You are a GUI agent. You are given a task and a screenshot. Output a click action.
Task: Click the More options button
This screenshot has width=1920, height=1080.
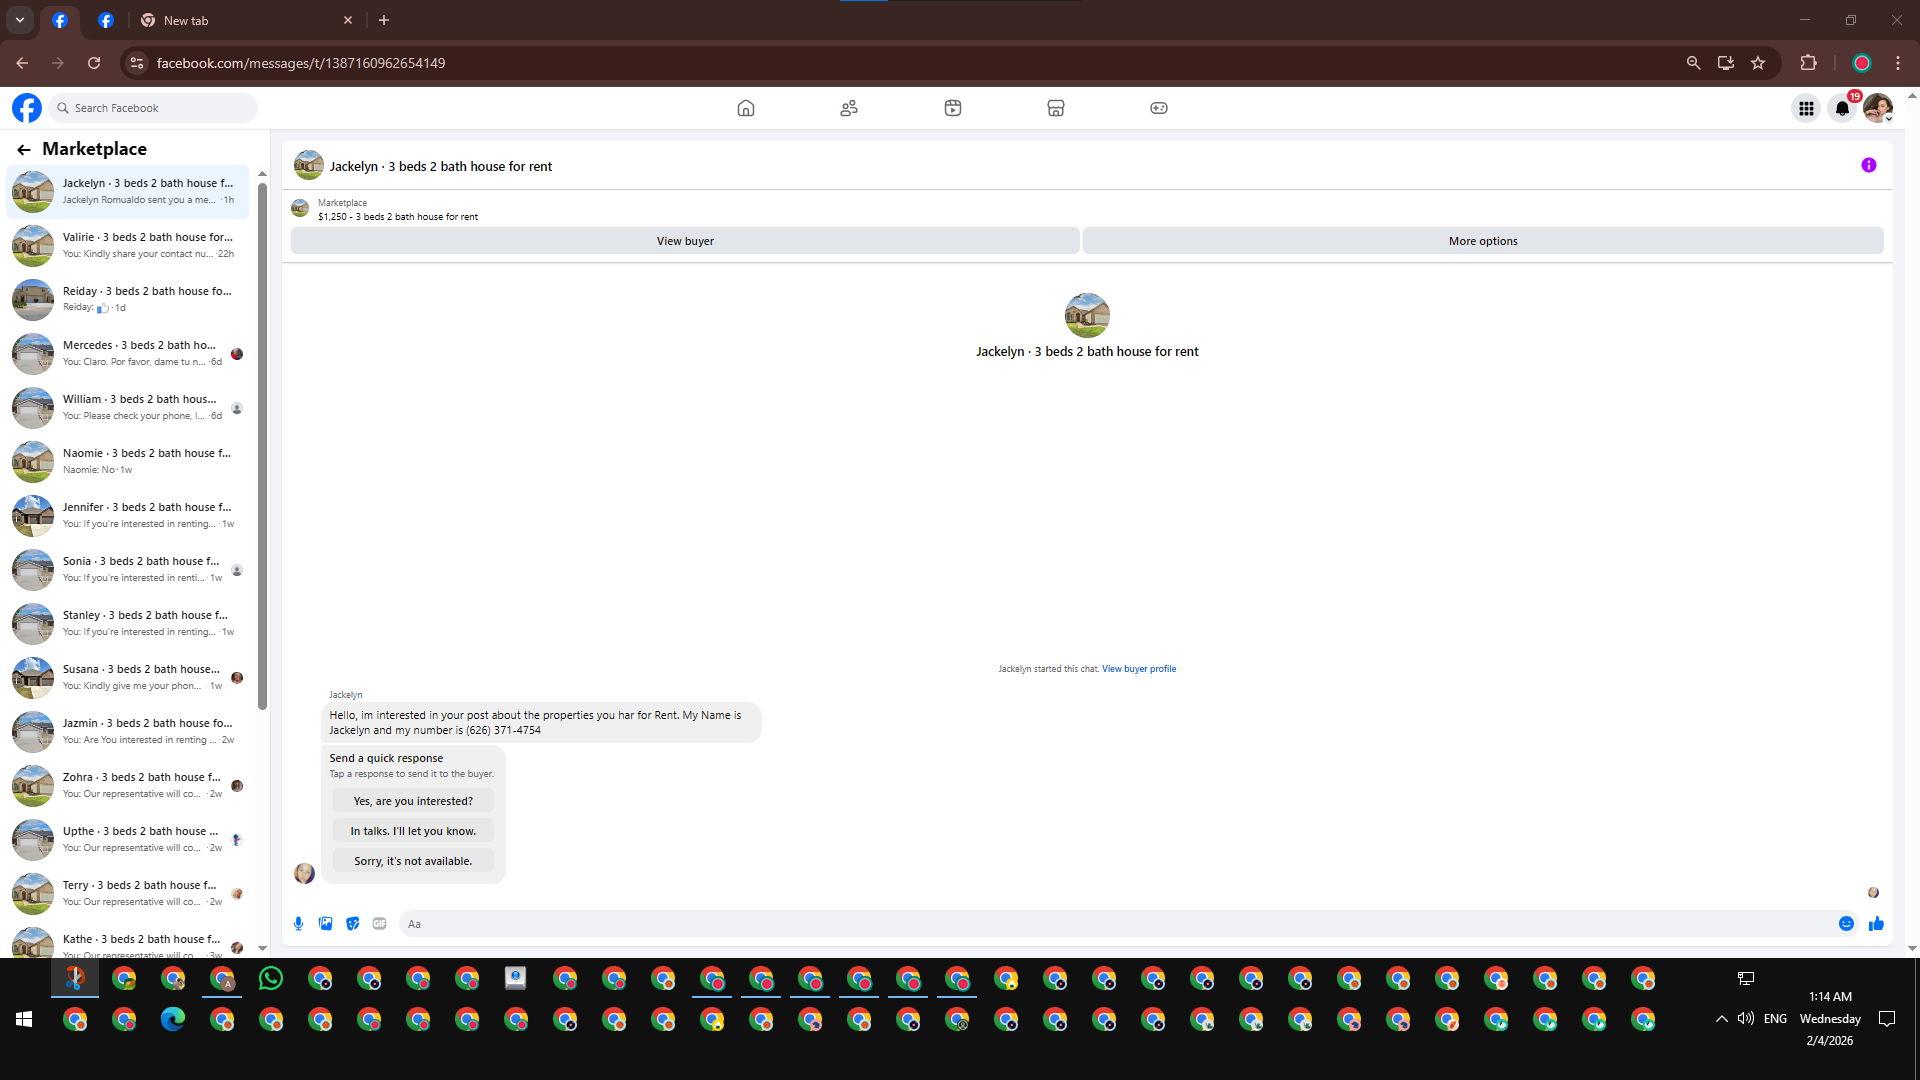tap(1482, 241)
